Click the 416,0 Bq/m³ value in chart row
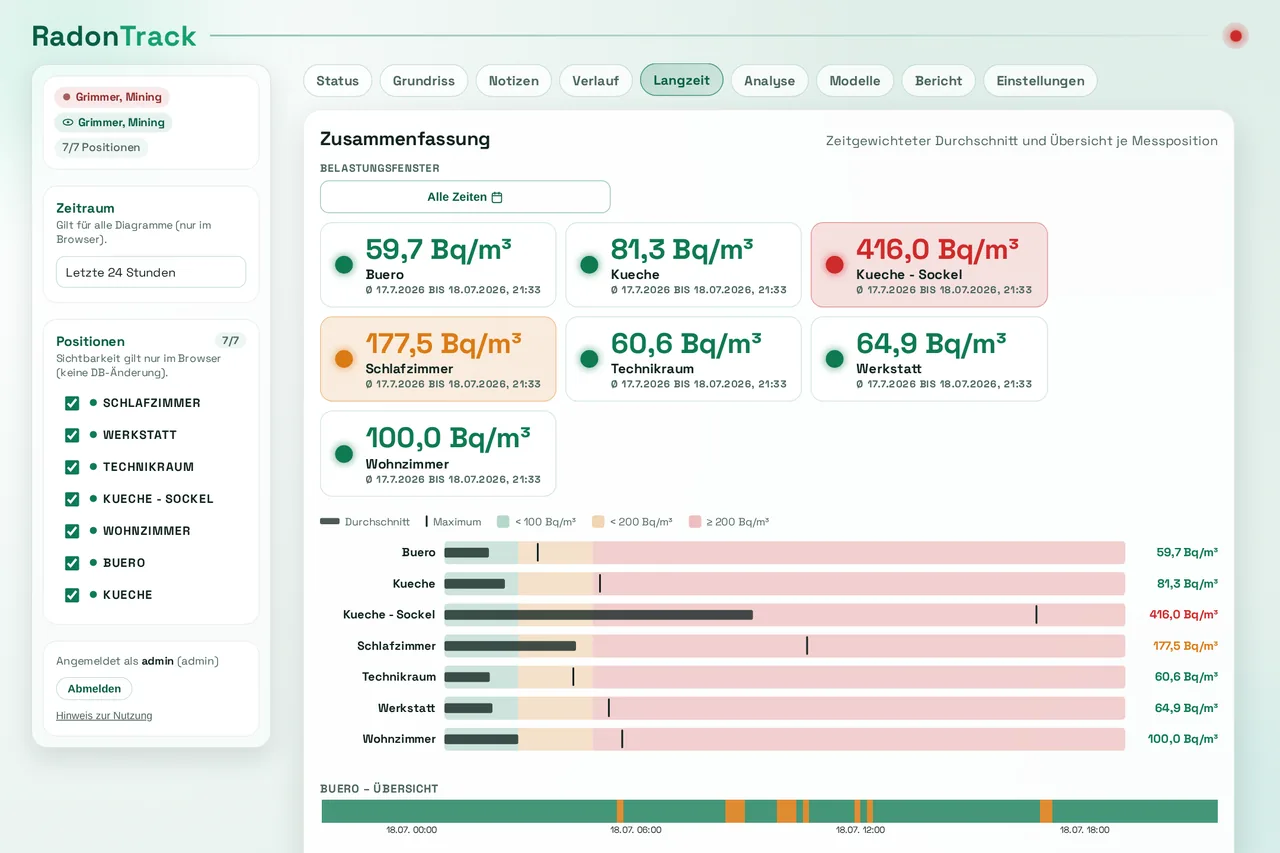 pyautogui.click(x=1183, y=615)
